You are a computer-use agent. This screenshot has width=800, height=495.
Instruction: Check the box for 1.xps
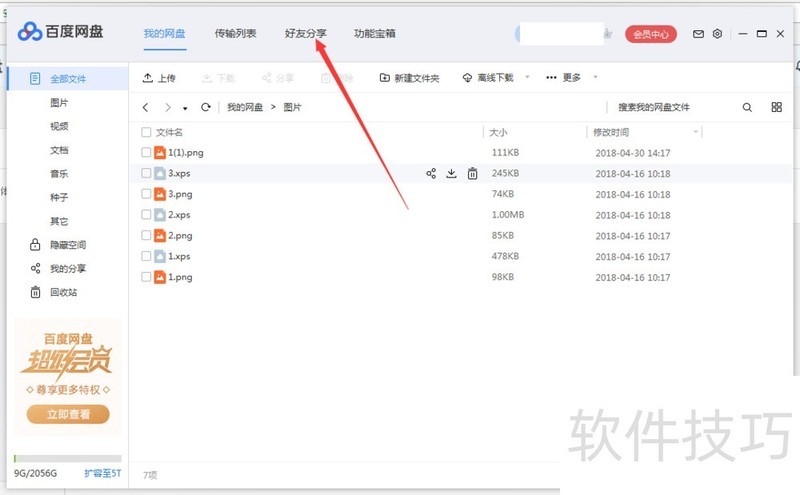pos(146,256)
